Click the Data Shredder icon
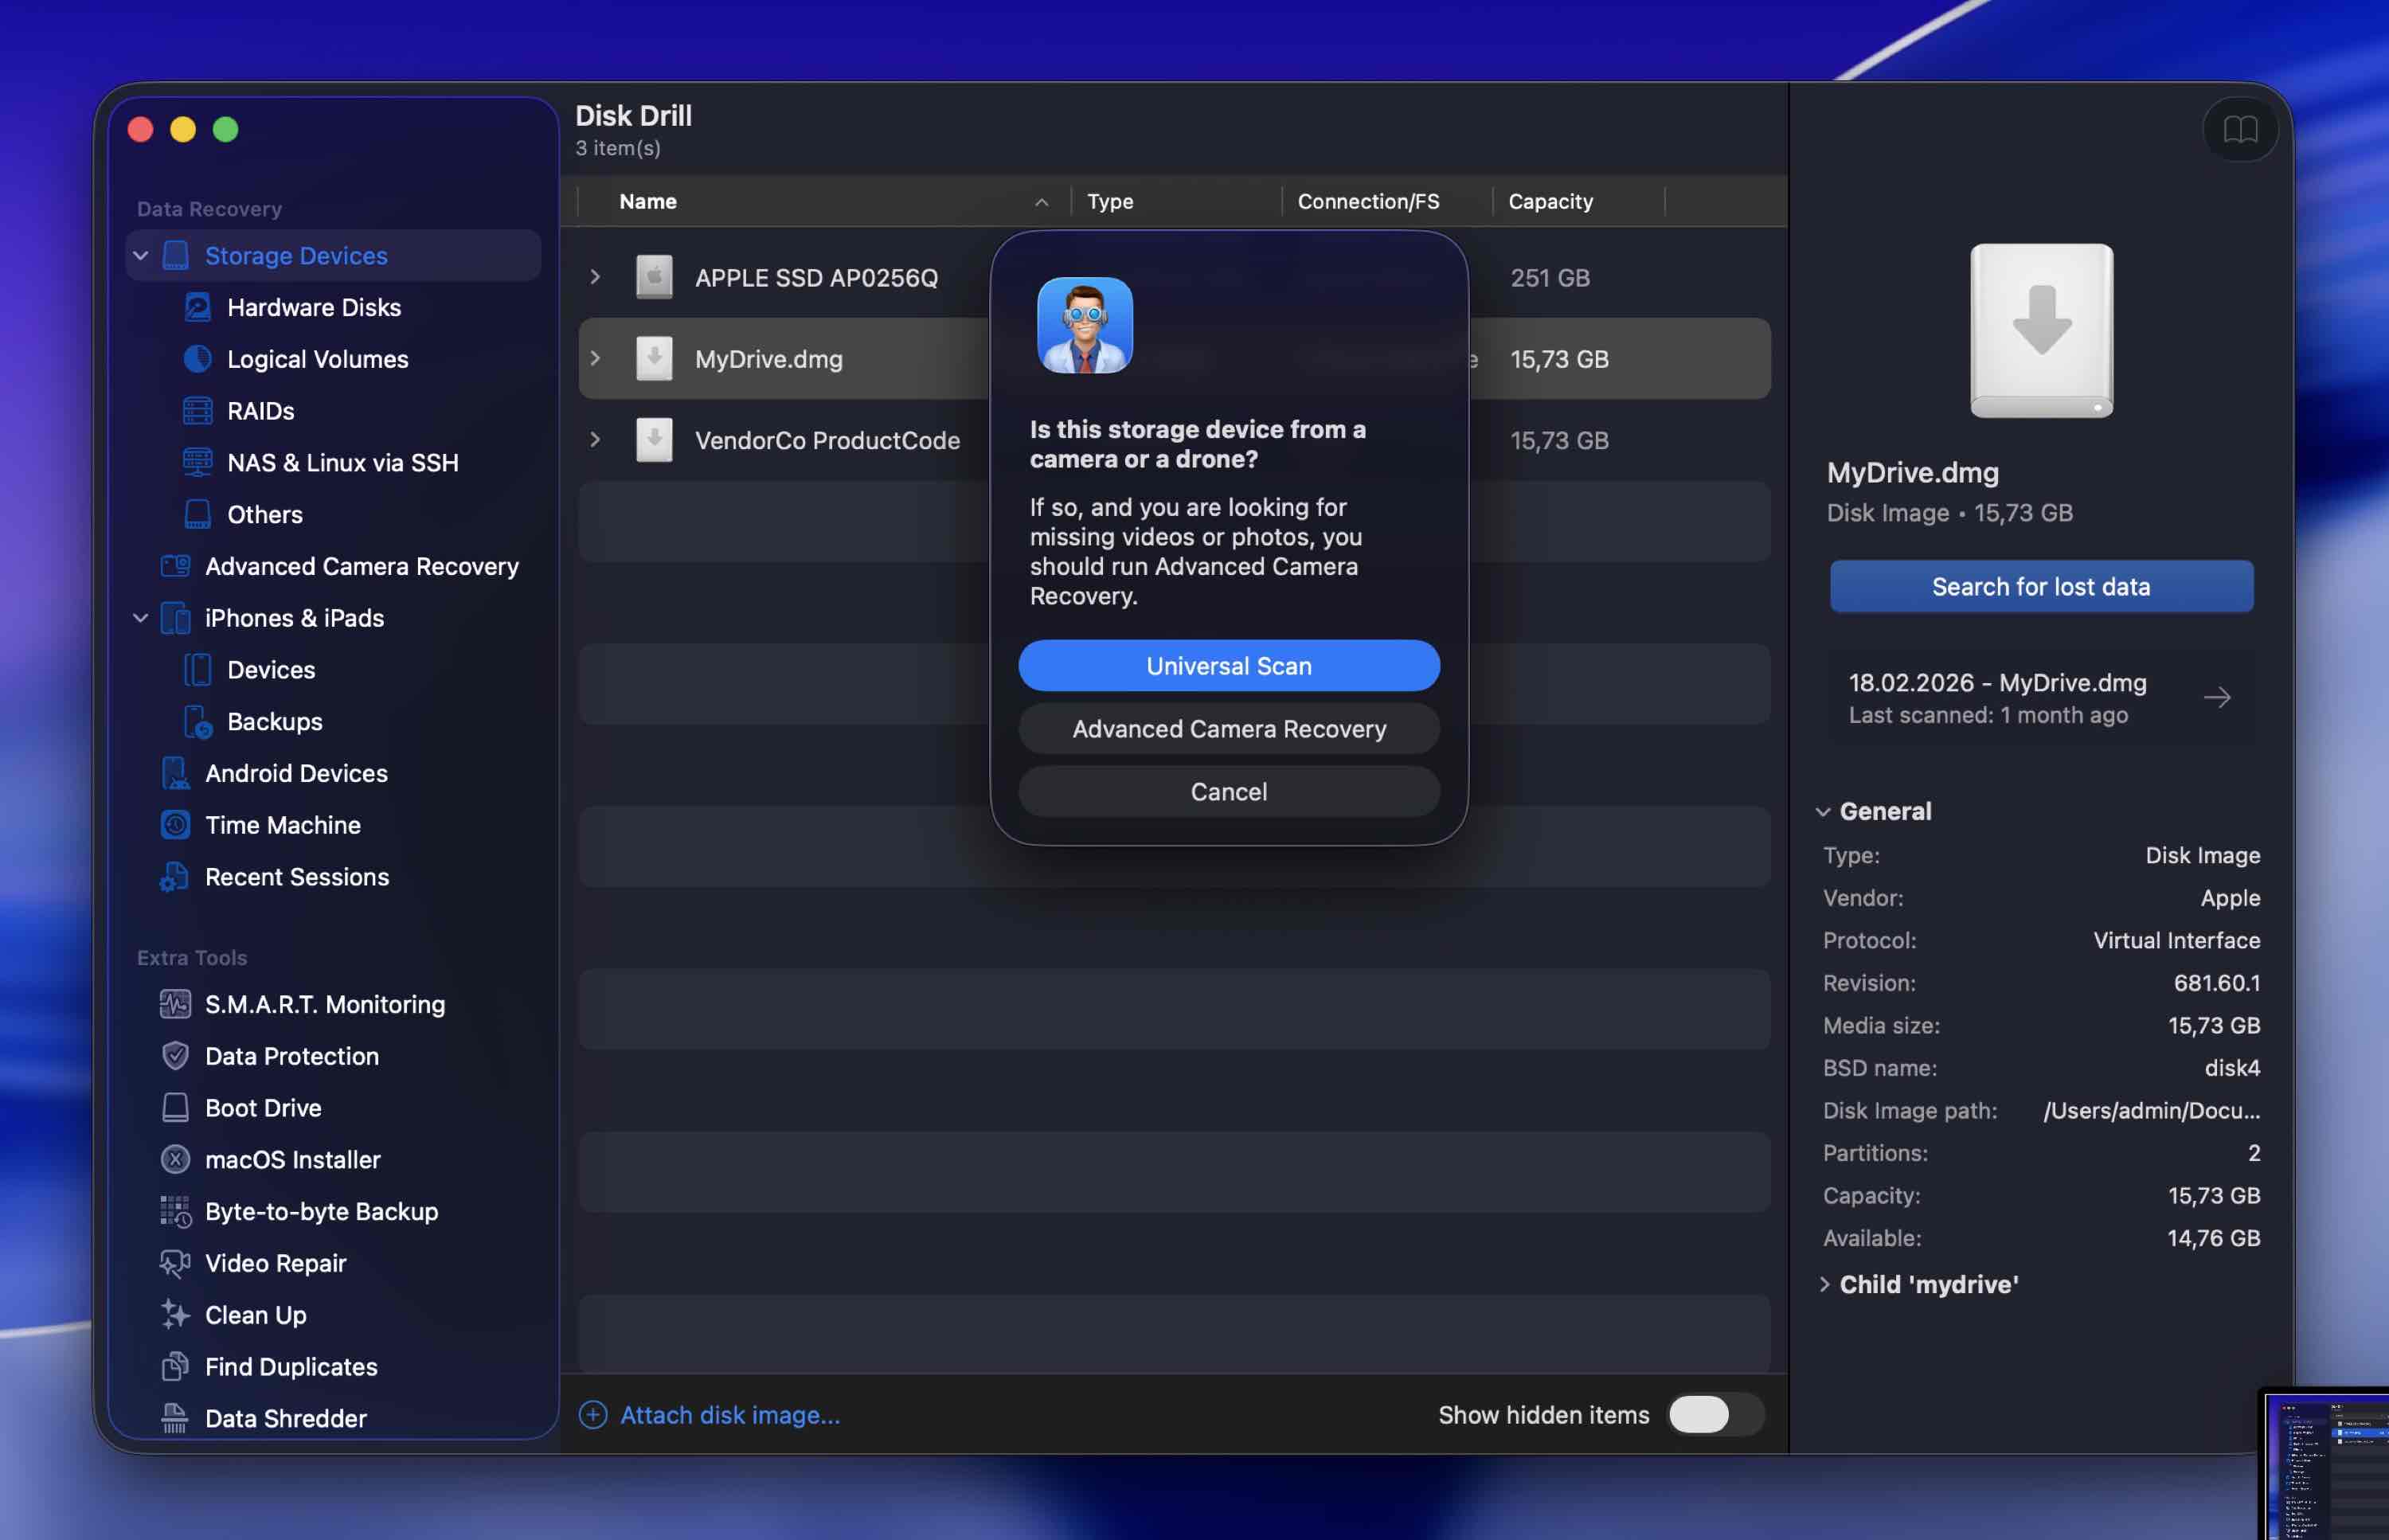The image size is (2389, 1540). 176,1419
